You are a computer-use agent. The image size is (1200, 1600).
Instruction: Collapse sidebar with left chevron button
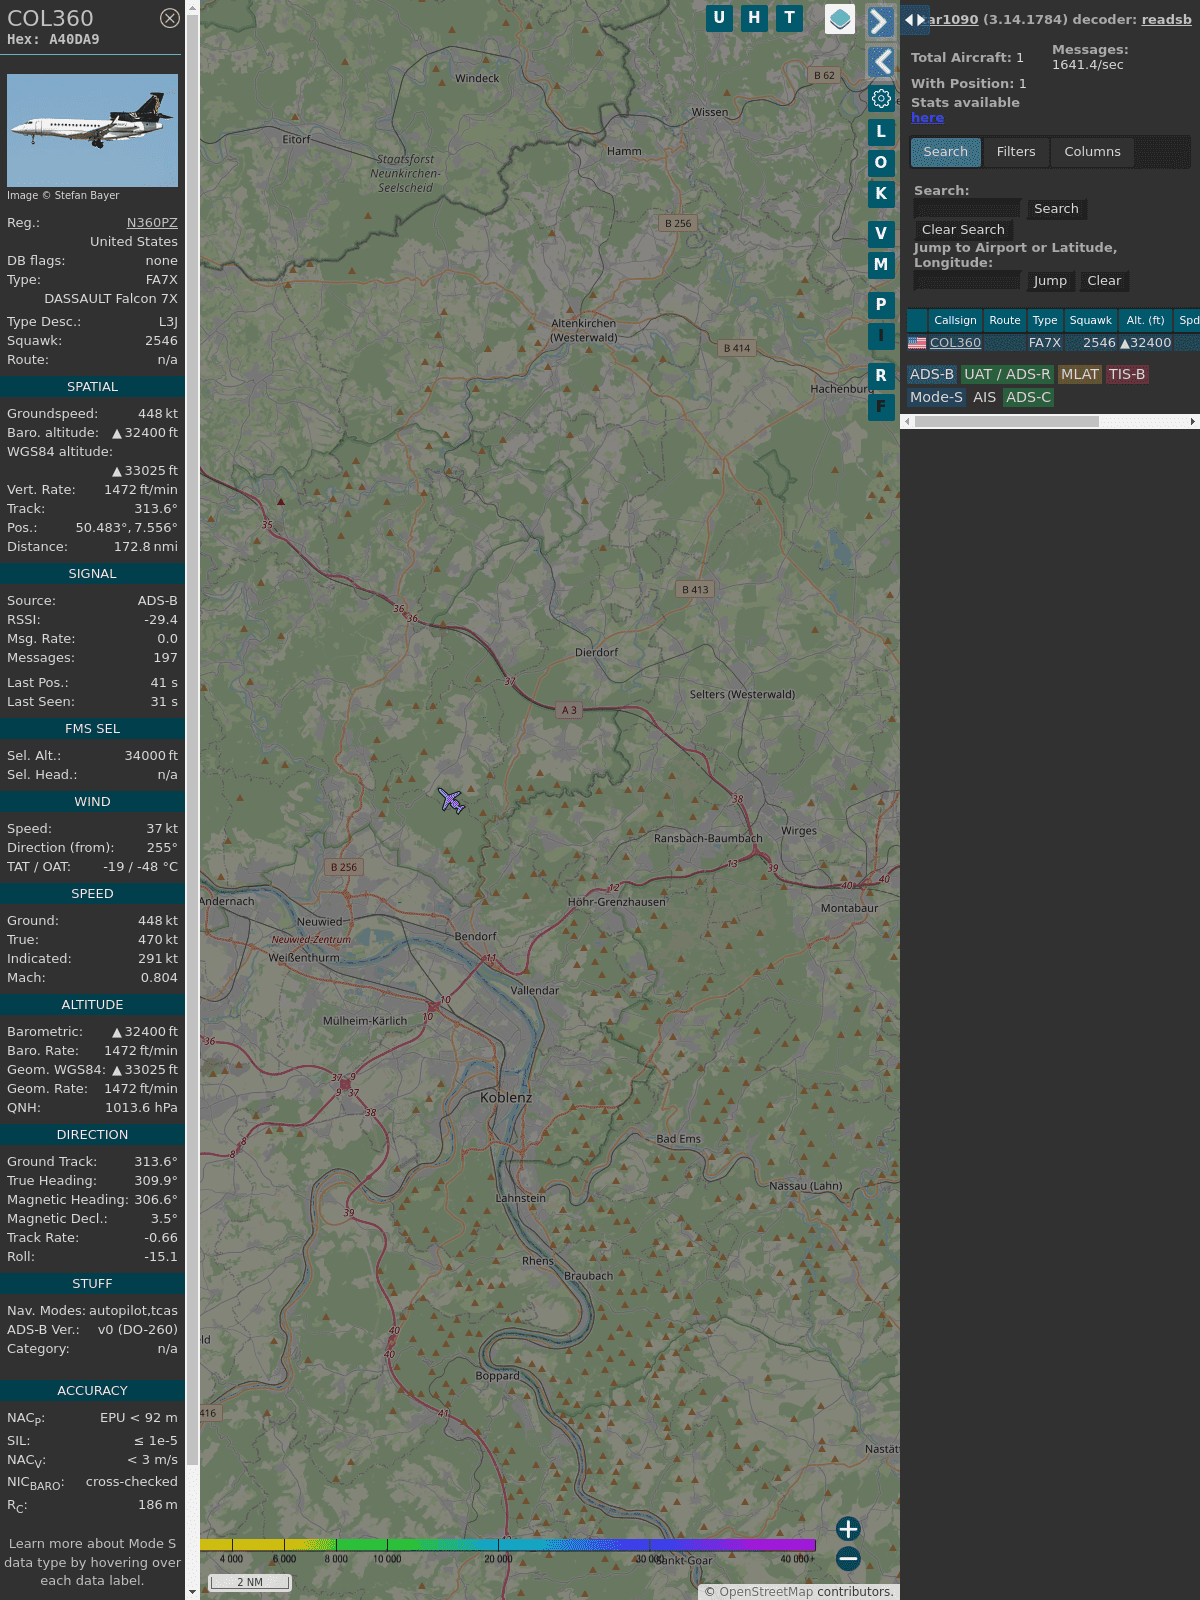pyautogui.click(x=880, y=62)
